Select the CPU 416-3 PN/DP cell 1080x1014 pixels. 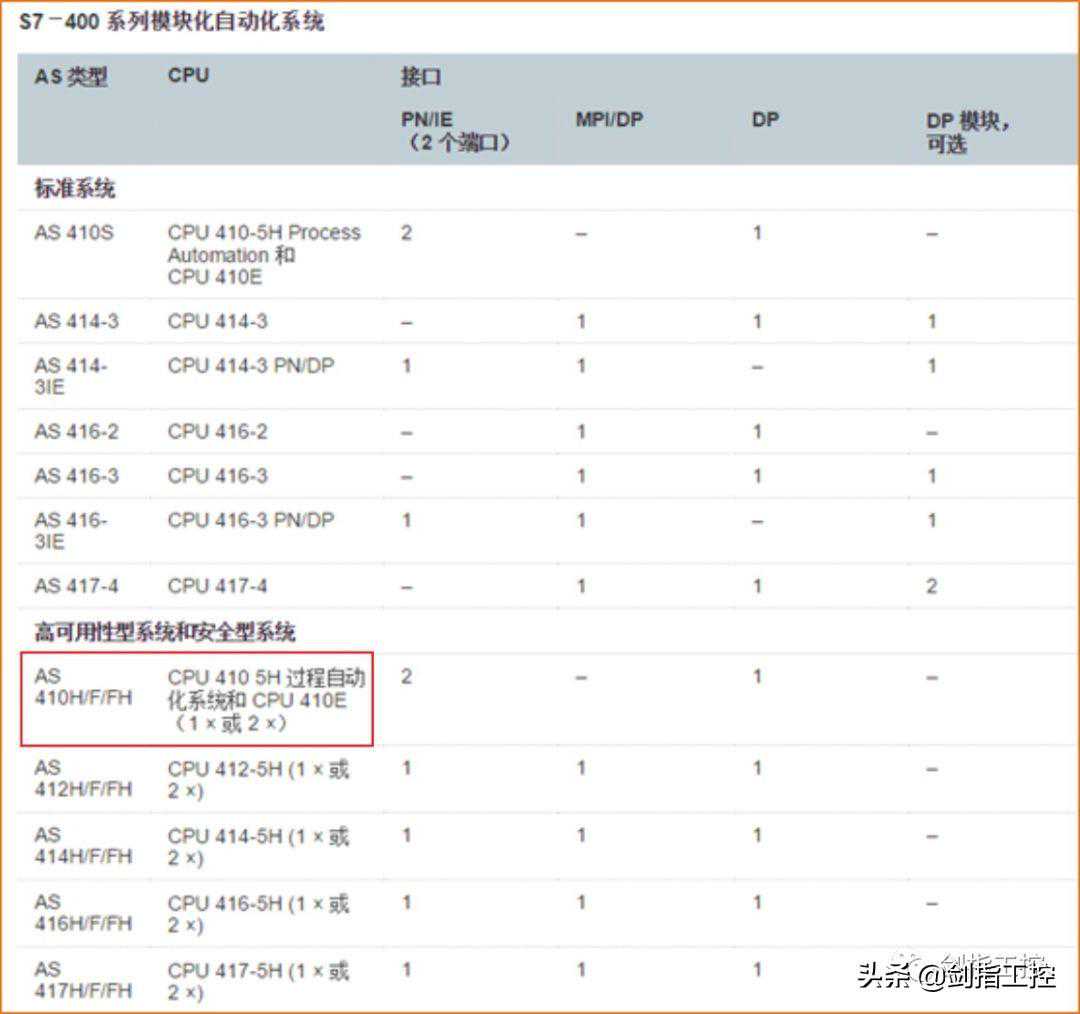click(251, 520)
